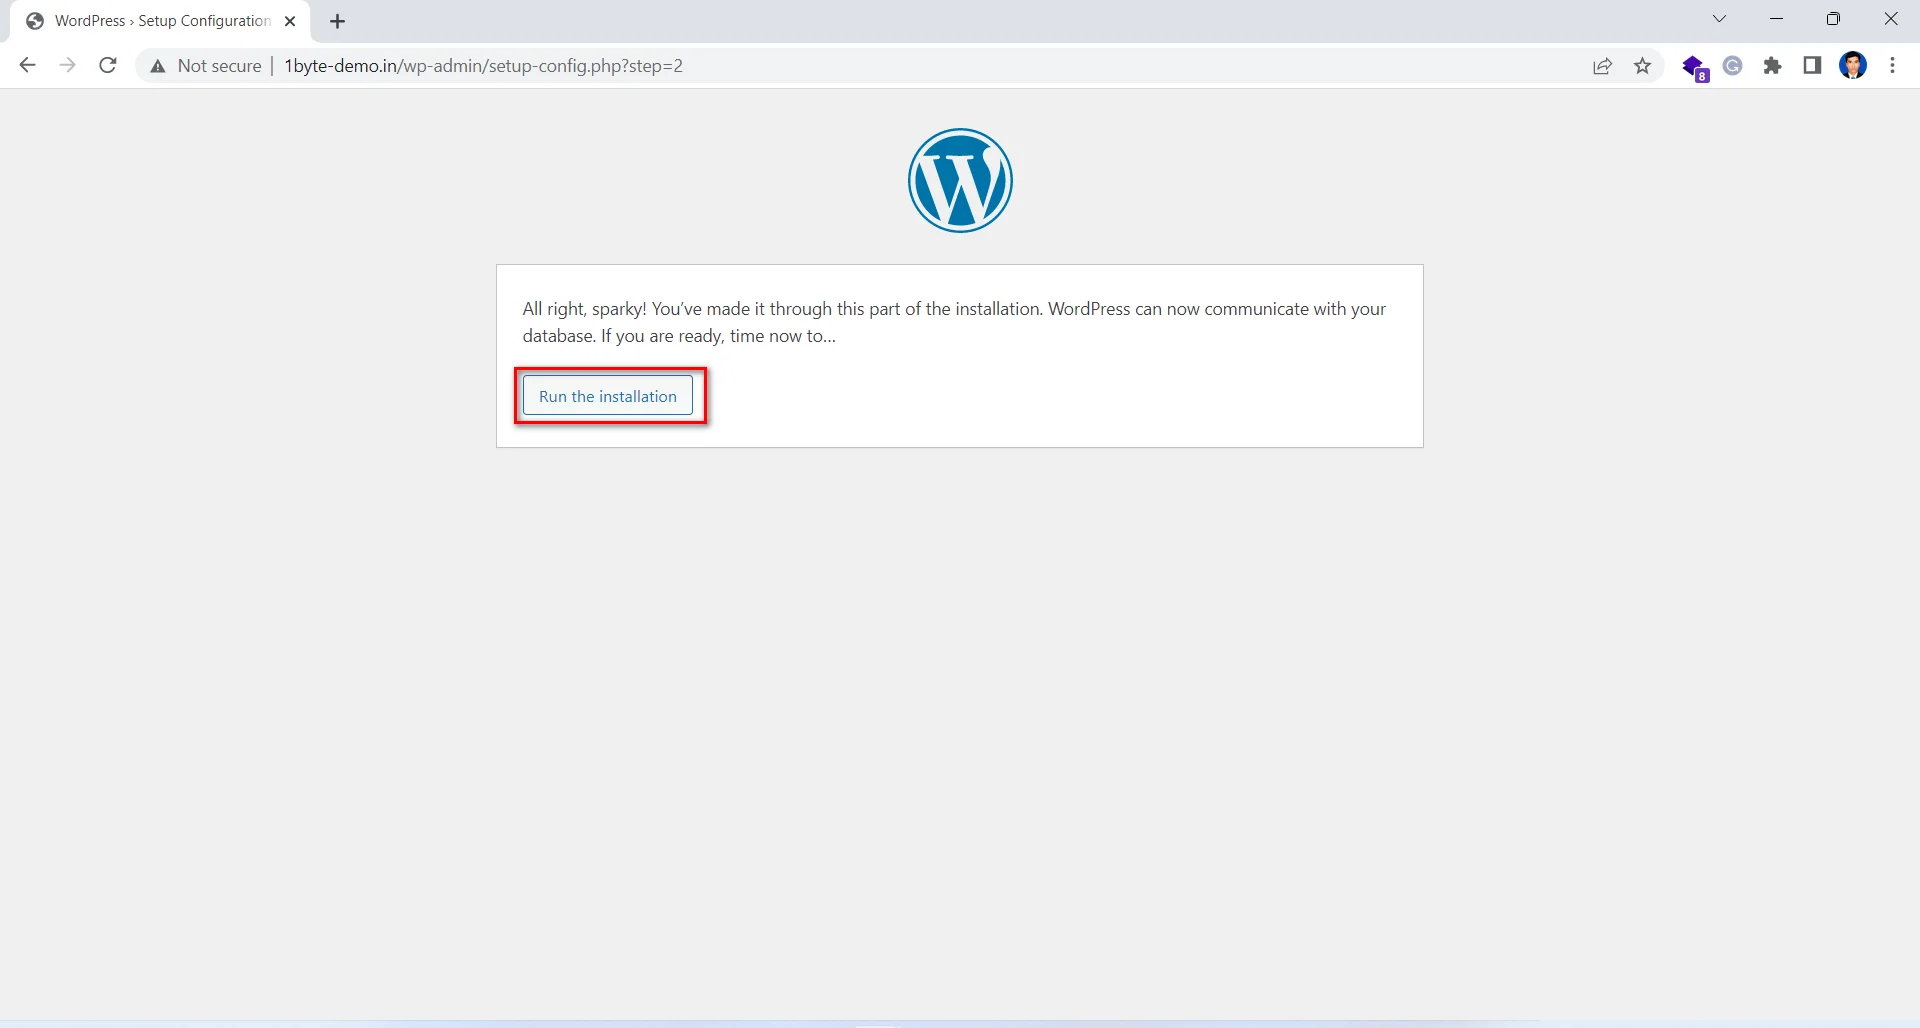Open the Grammarly extension icon

(x=1733, y=65)
